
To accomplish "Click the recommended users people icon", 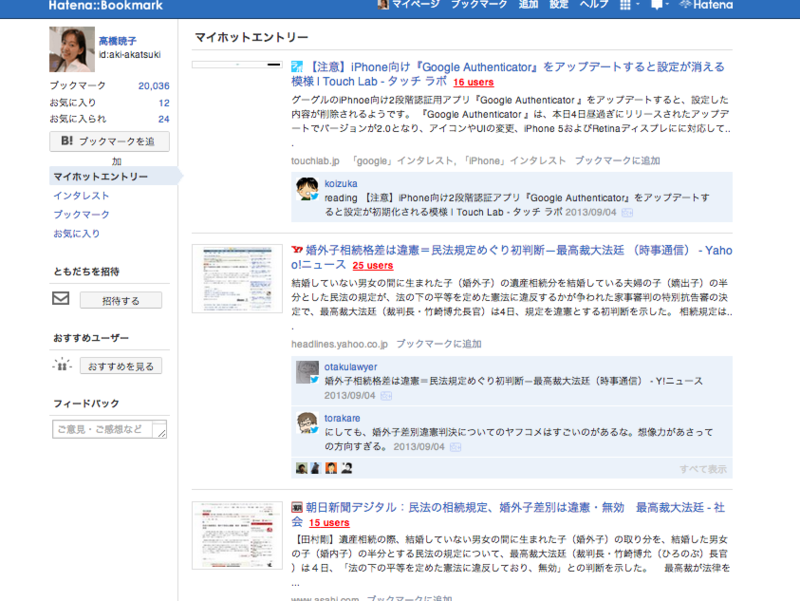I will (62, 364).
